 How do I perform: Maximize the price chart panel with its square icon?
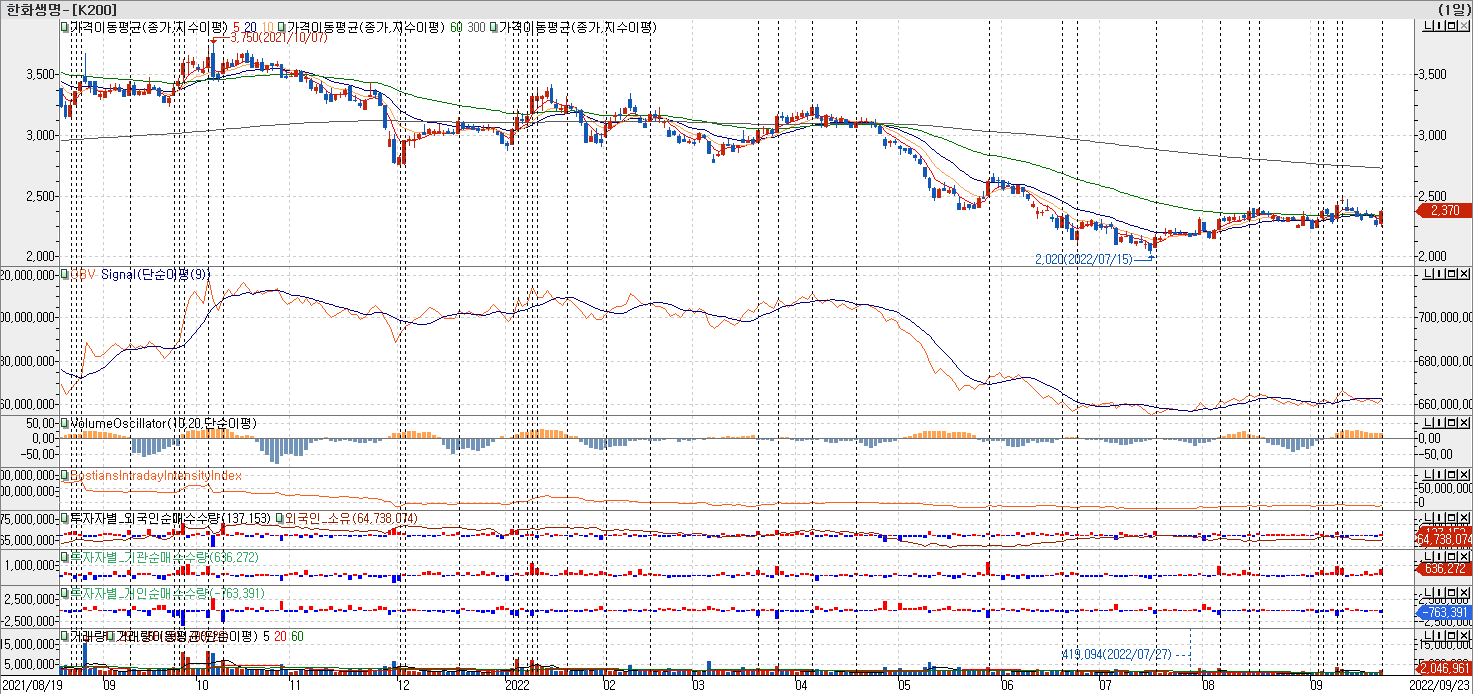click(1451, 26)
